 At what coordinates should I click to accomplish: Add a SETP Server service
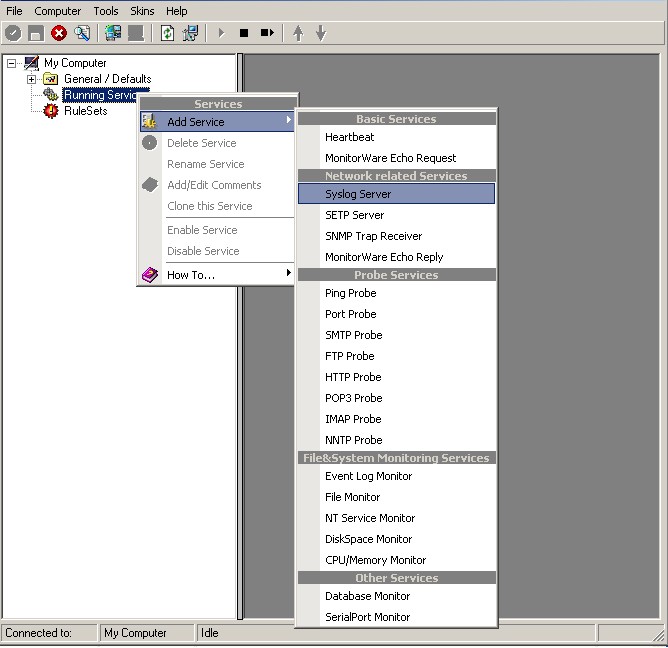point(397,215)
